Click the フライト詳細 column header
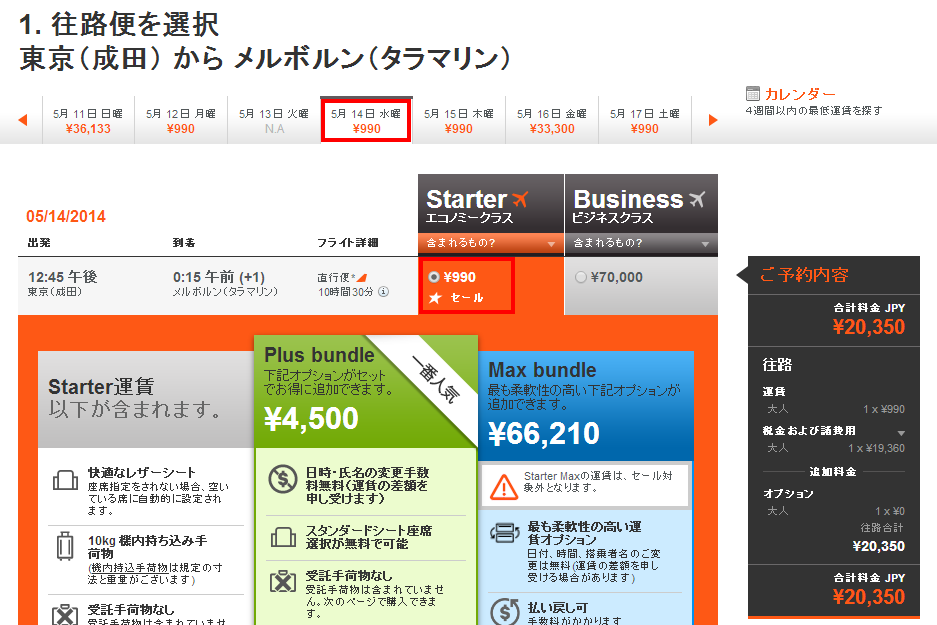This screenshot has width=937, height=625. 347,243
